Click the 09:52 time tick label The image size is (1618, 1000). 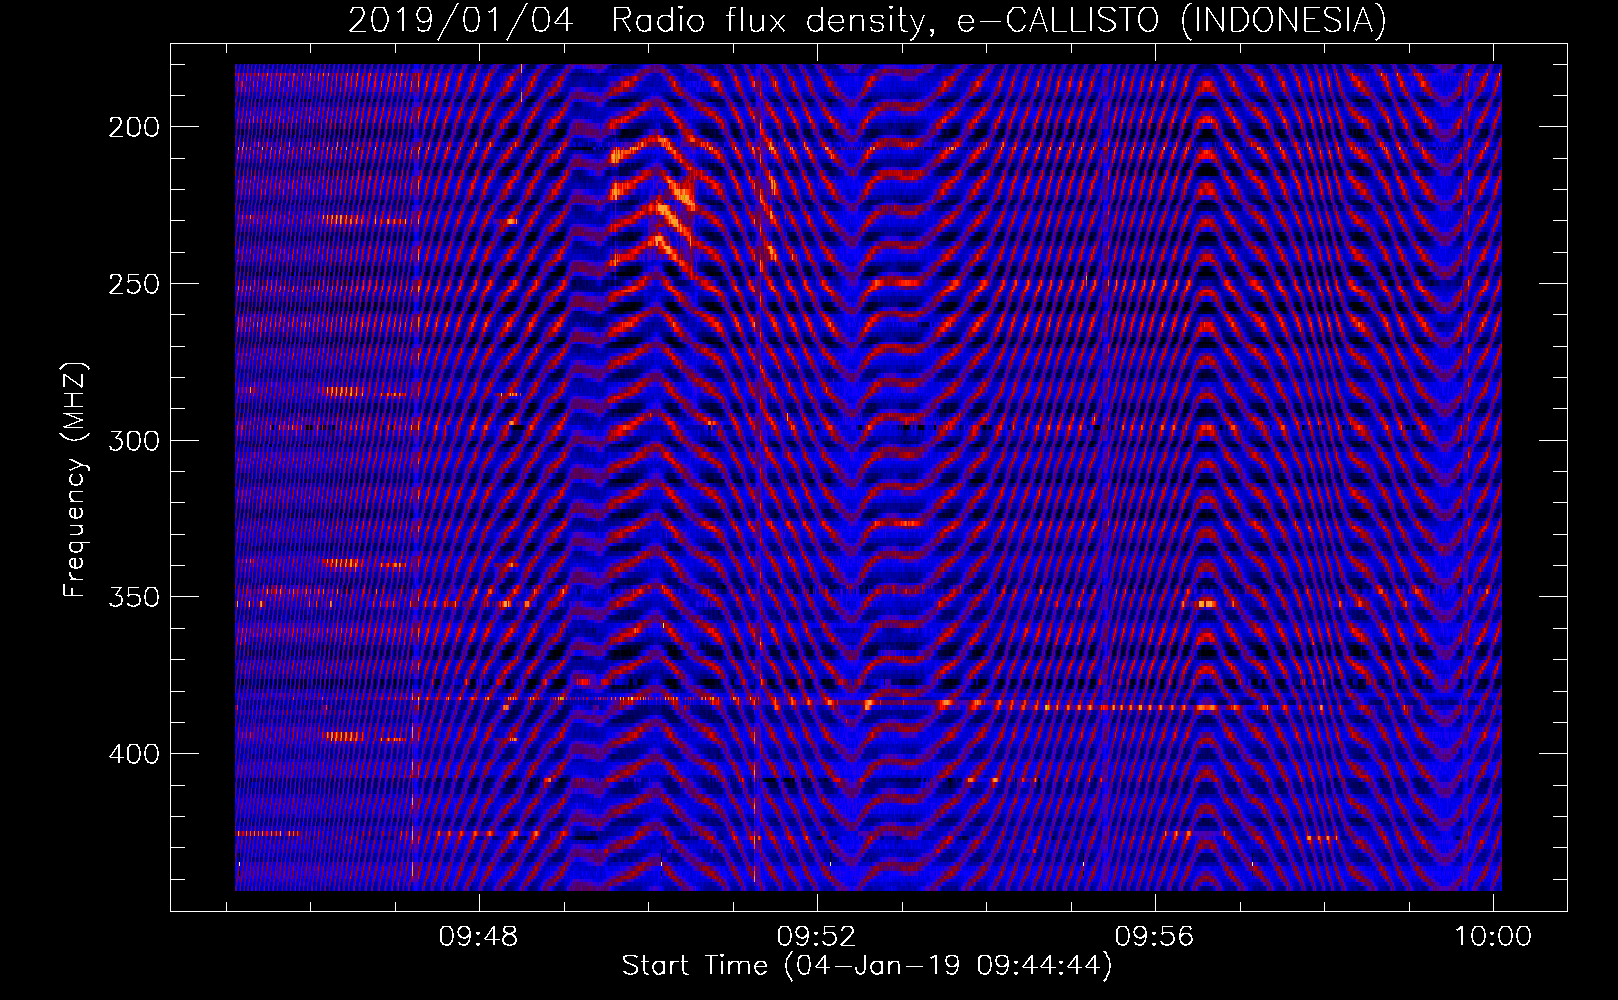(x=817, y=936)
